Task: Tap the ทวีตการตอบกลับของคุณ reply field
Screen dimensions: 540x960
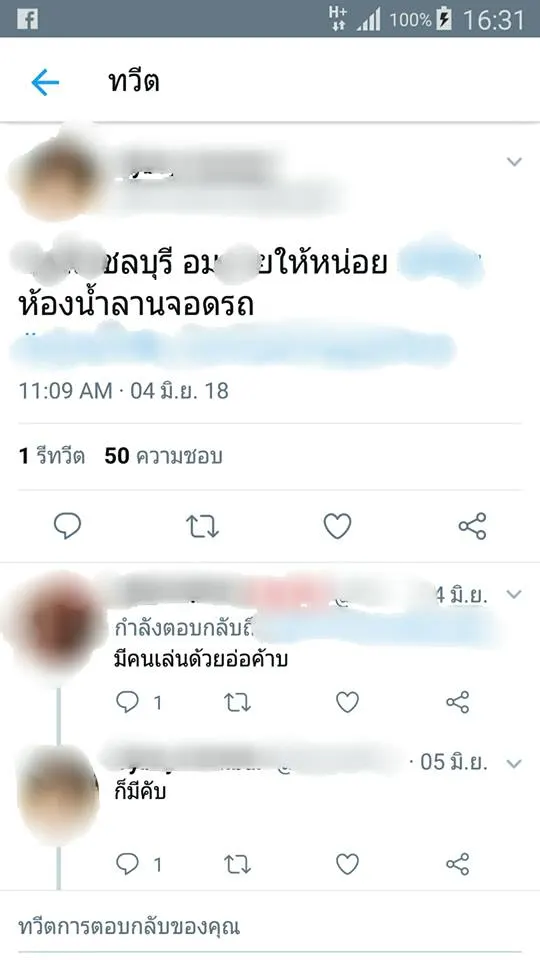Action: pos(270,926)
